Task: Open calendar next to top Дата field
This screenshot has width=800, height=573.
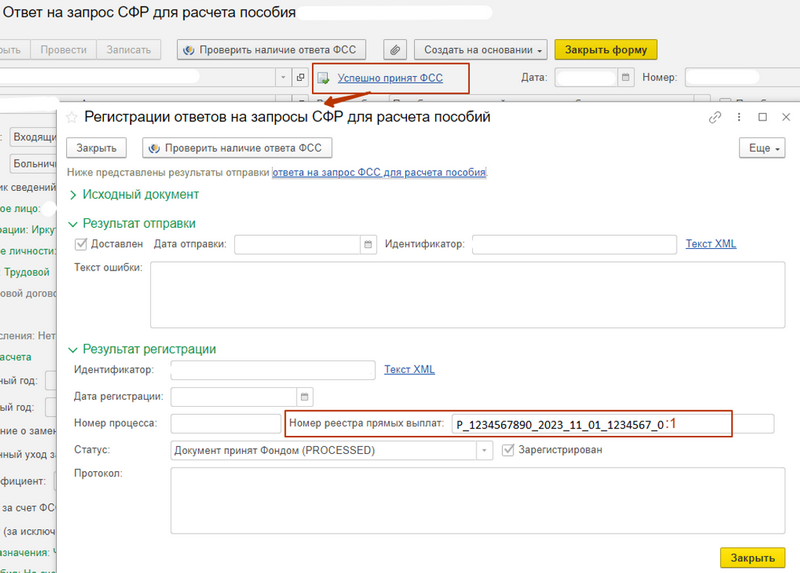Action: pyautogui.click(x=626, y=77)
